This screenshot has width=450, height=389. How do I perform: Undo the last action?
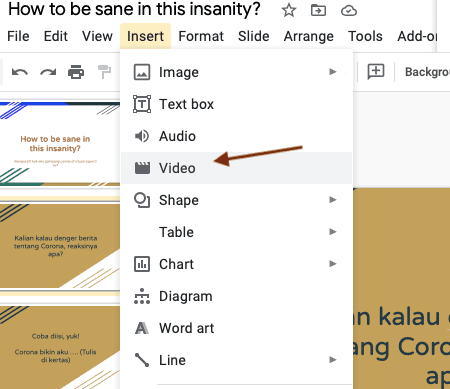tap(20, 72)
